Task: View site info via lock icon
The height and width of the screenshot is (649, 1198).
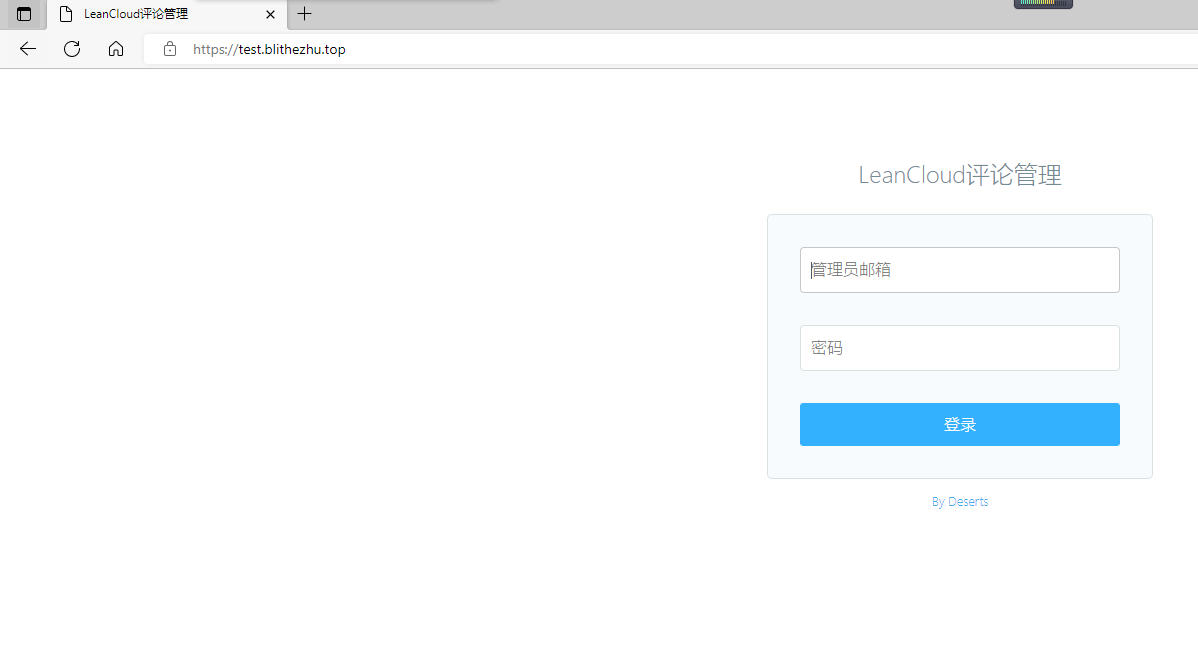Action: pos(170,49)
